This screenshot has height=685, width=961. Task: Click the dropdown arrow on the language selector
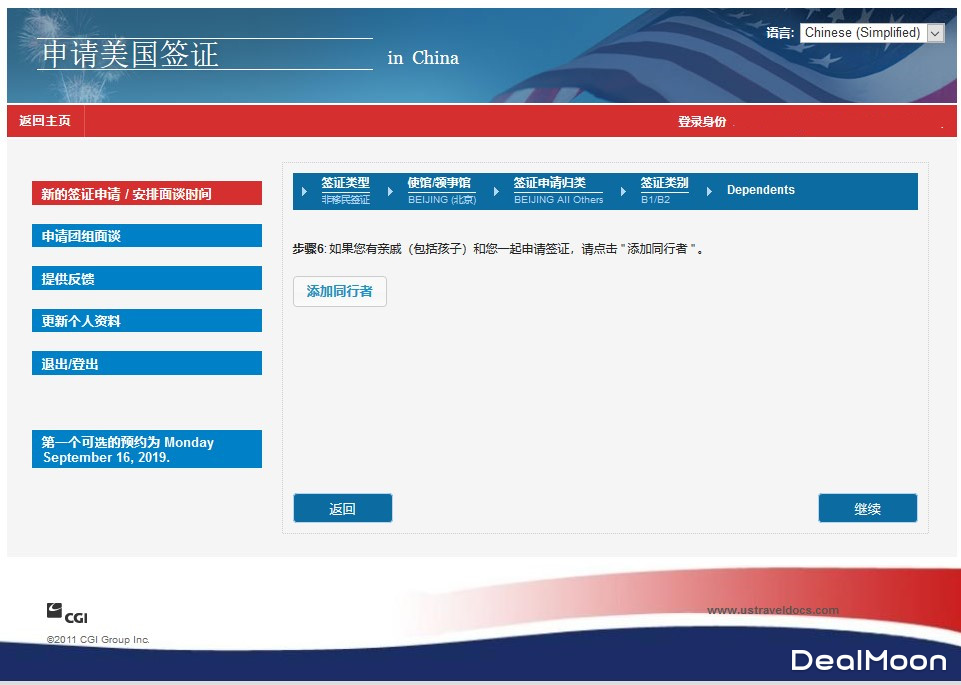[936, 32]
